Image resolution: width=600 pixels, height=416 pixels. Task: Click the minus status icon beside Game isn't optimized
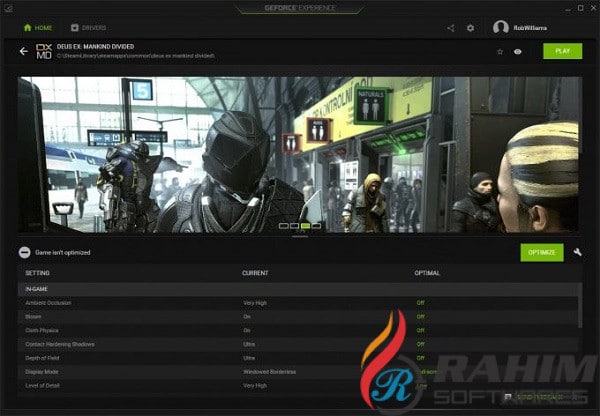[x=25, y=253]
